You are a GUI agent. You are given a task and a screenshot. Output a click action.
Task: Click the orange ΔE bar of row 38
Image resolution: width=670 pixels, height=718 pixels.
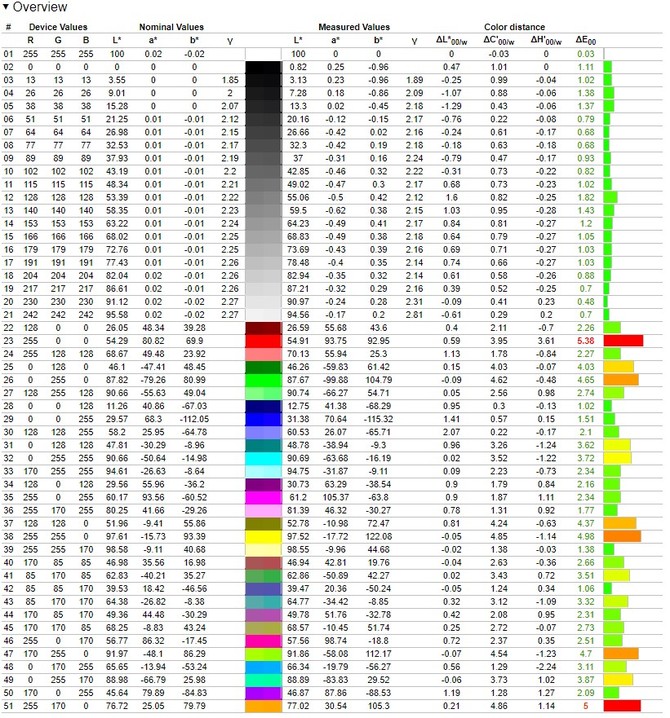[x=622, y=537]
